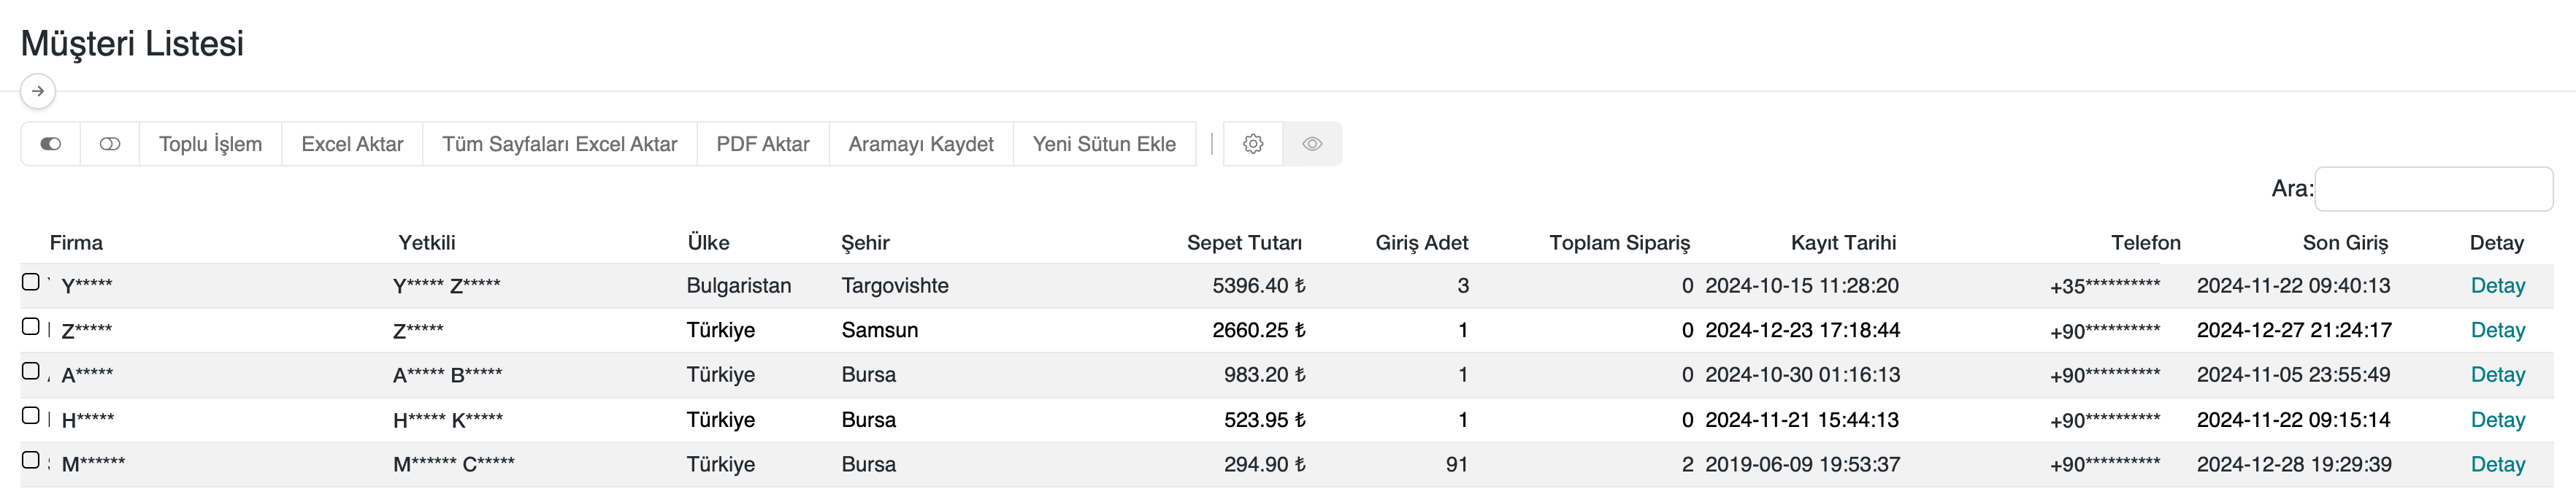Click Yeni Sütun Ekle
Image resolution: width=2576 pixels, height=489 pixels.
(x=1103, y=144)
